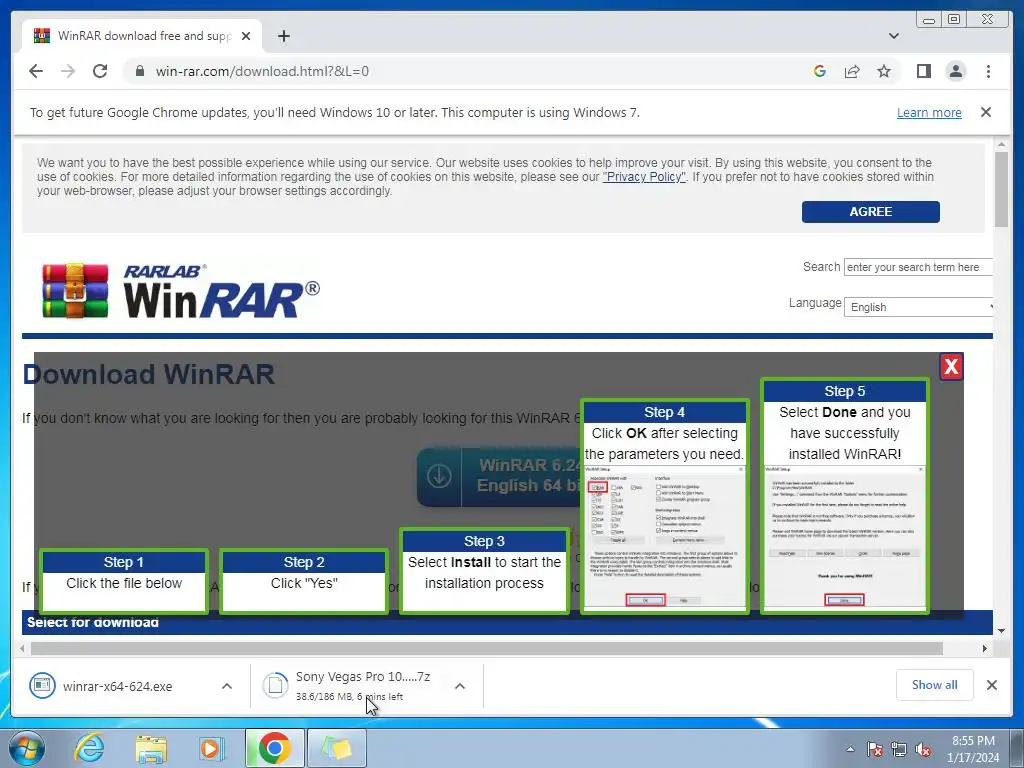Click the address bar URL
This screenshot has height=768, width=1024.
click(262, 71)
